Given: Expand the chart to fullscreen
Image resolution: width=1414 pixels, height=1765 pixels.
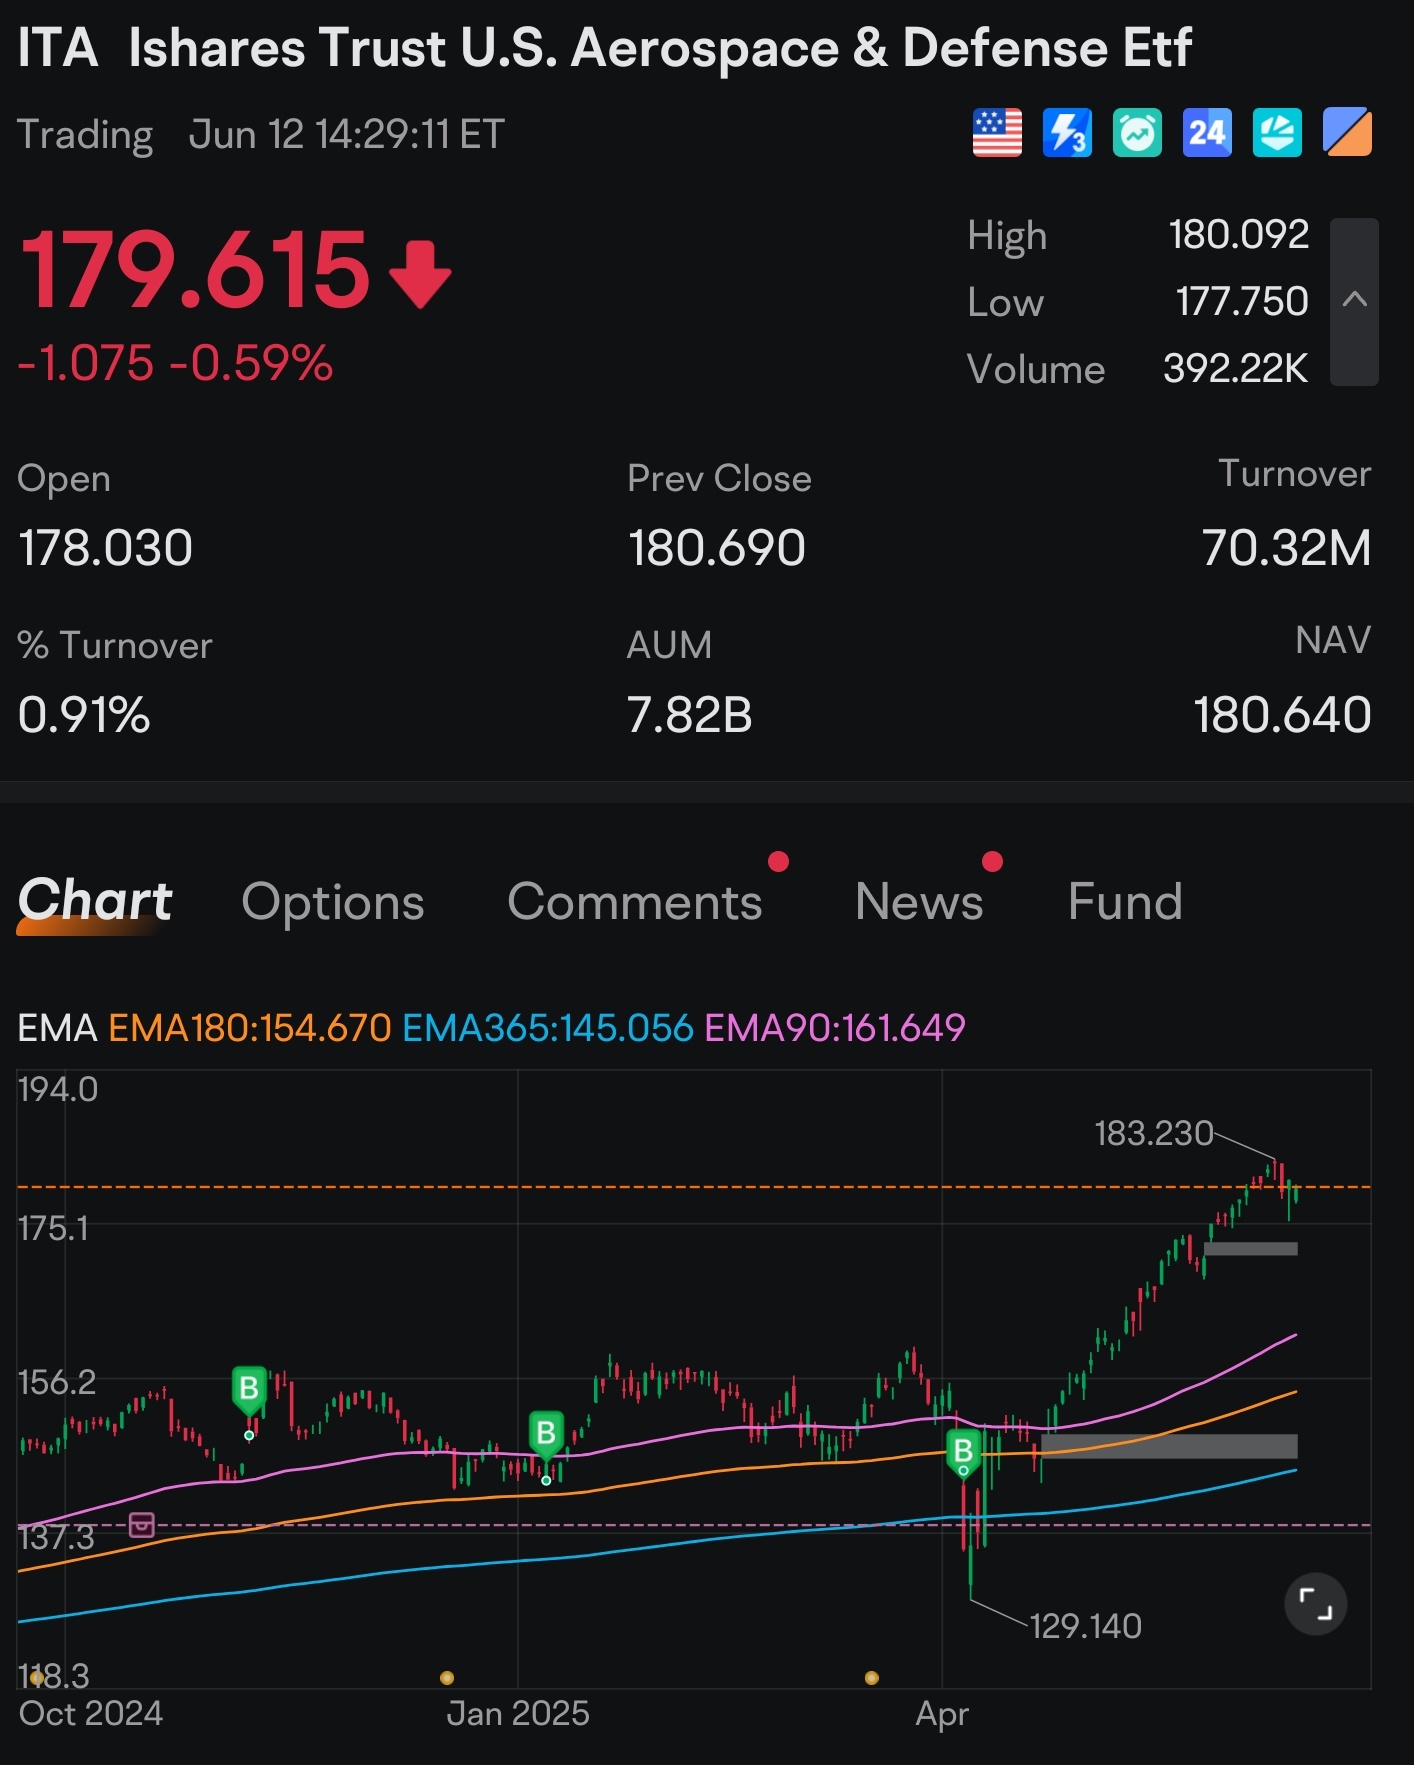Looking at the screenshot, I should point(1315,1604).
